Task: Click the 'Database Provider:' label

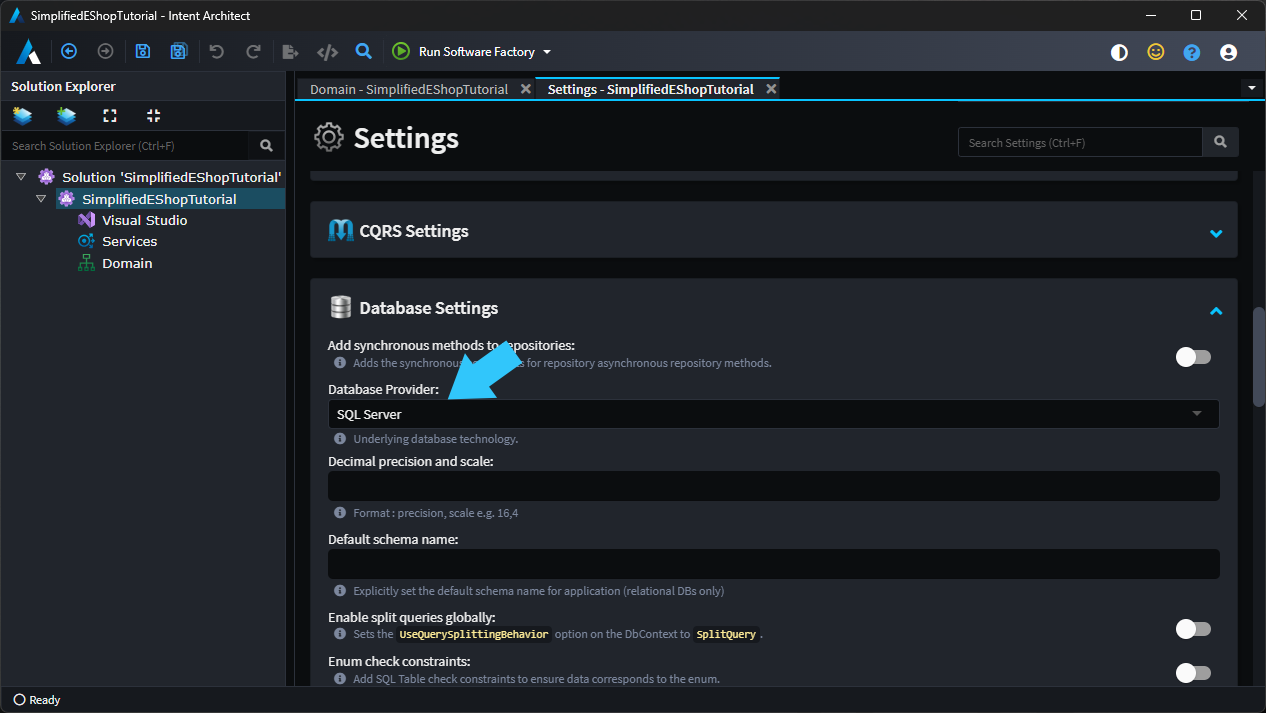Action: (x=383, y=389)
